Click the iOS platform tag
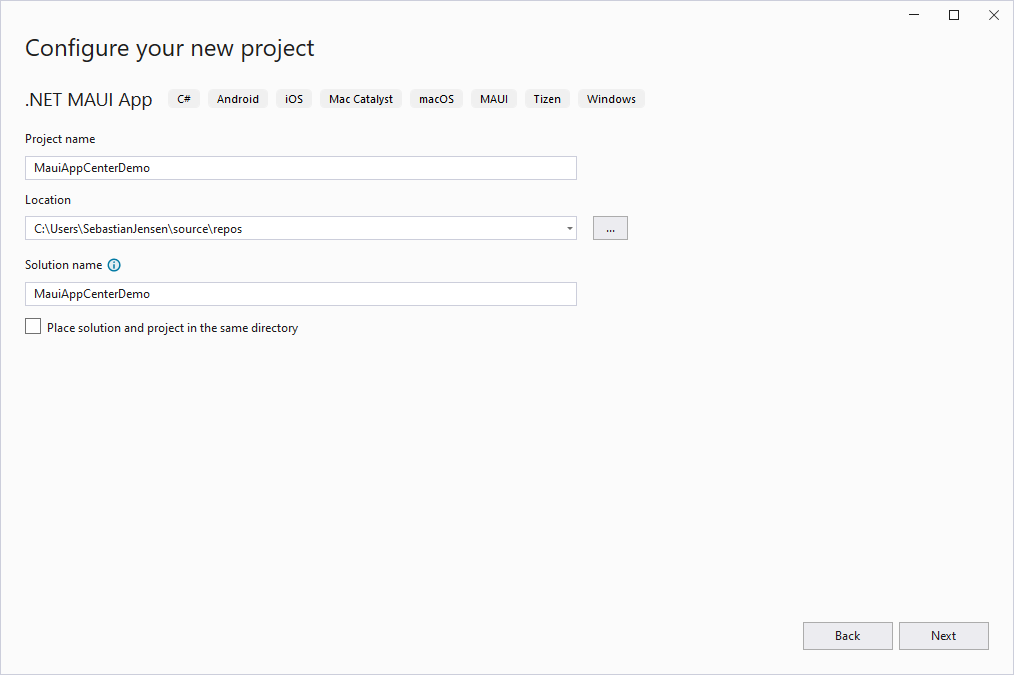This screenshot has height=675, width=1014. (x=294, y=99)
